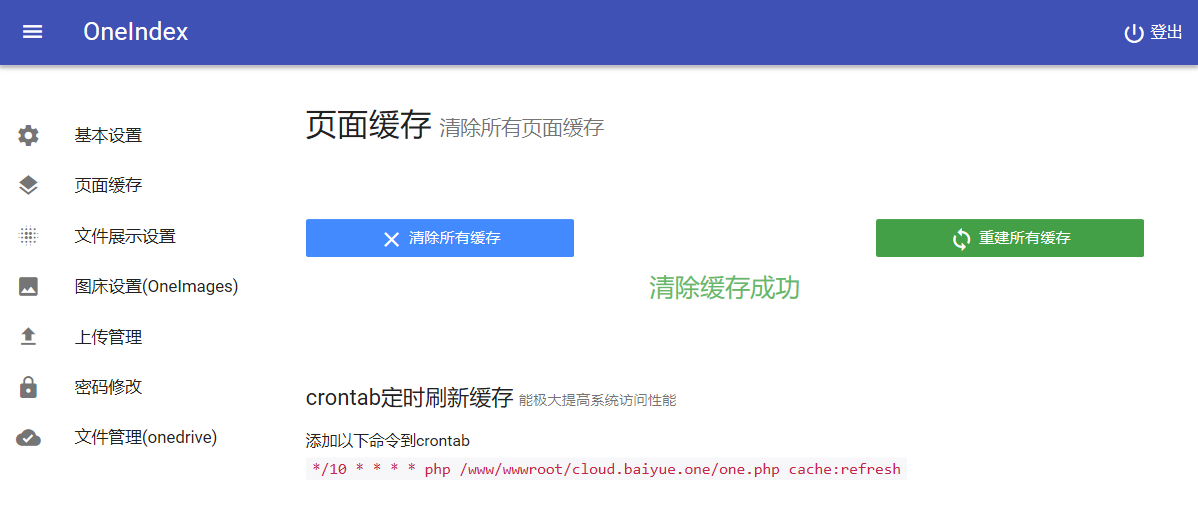Click the blue 清除所有缓存 button
The height and width of the screenshot is (516, 1198).
click(439, 238)
